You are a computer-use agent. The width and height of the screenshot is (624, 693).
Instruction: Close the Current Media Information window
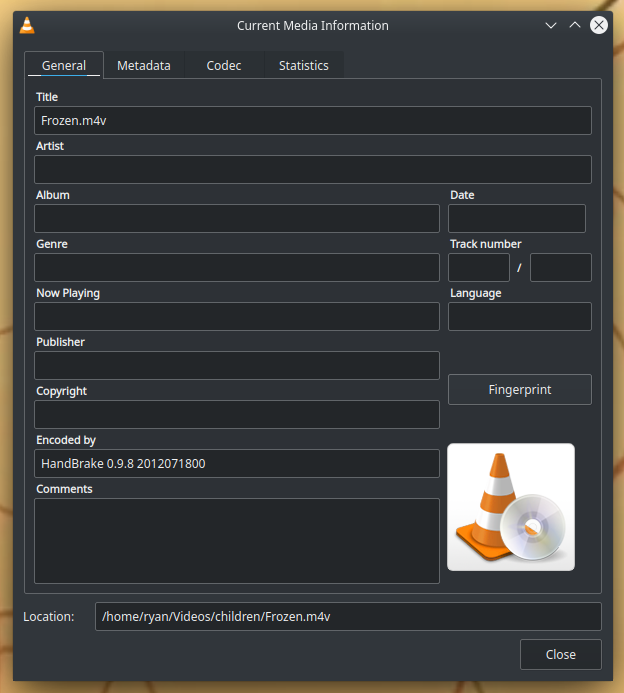coord(599,25)
